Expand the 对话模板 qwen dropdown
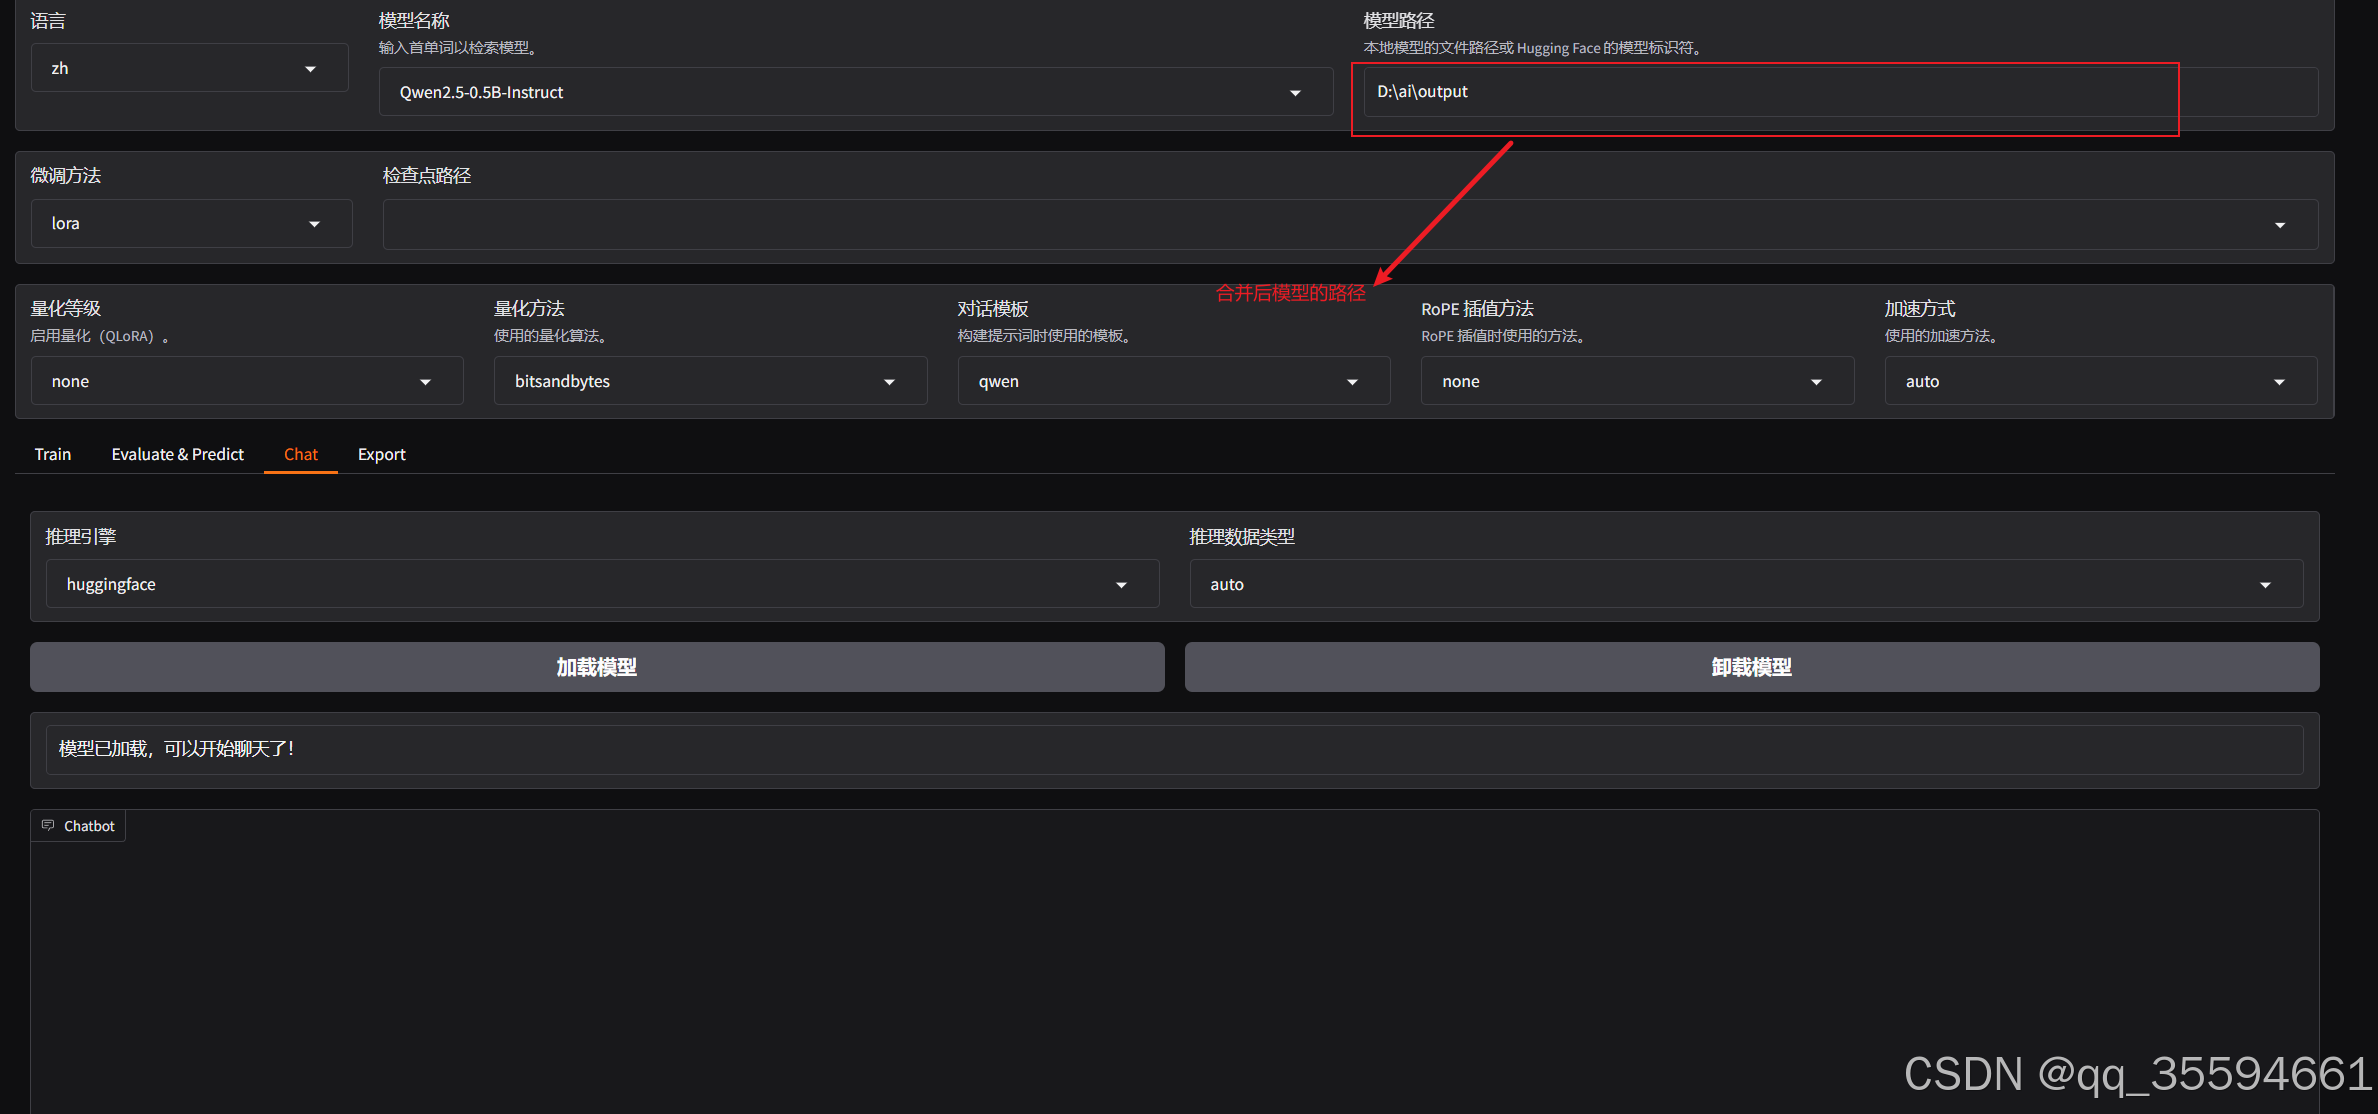 pyautogui.click(x=1173, y=381)
